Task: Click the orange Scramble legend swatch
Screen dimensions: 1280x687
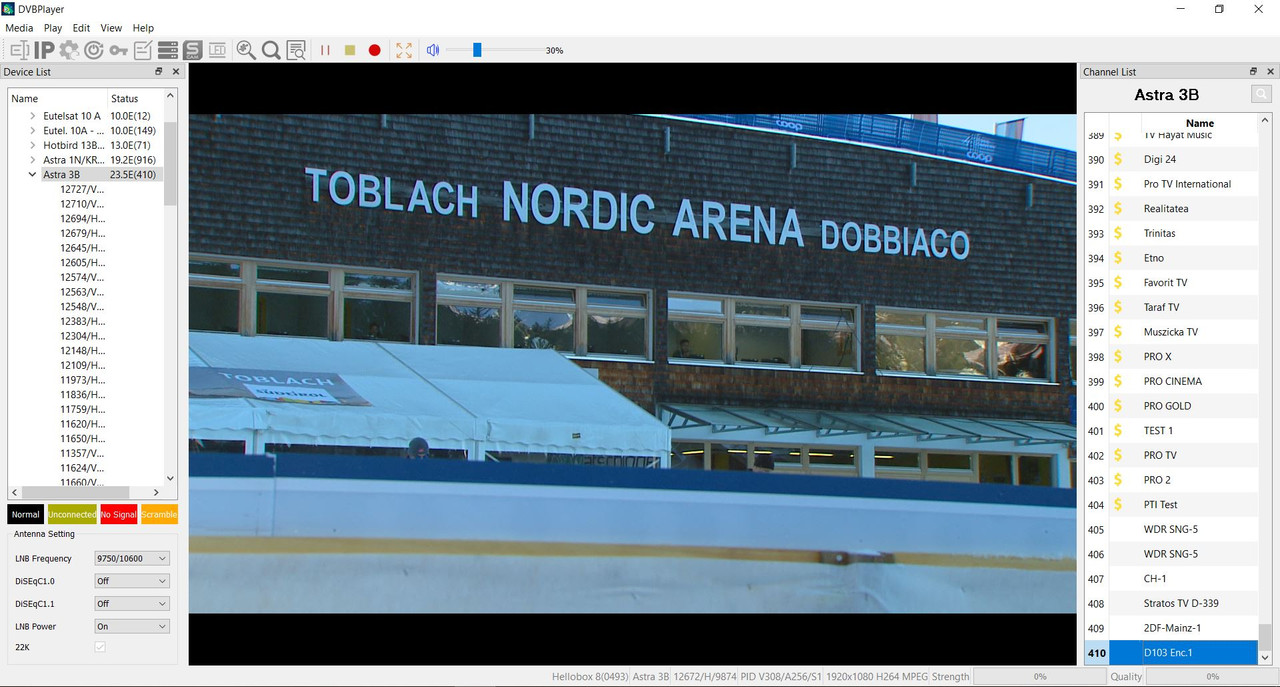Action: click(x=159, y=514)
